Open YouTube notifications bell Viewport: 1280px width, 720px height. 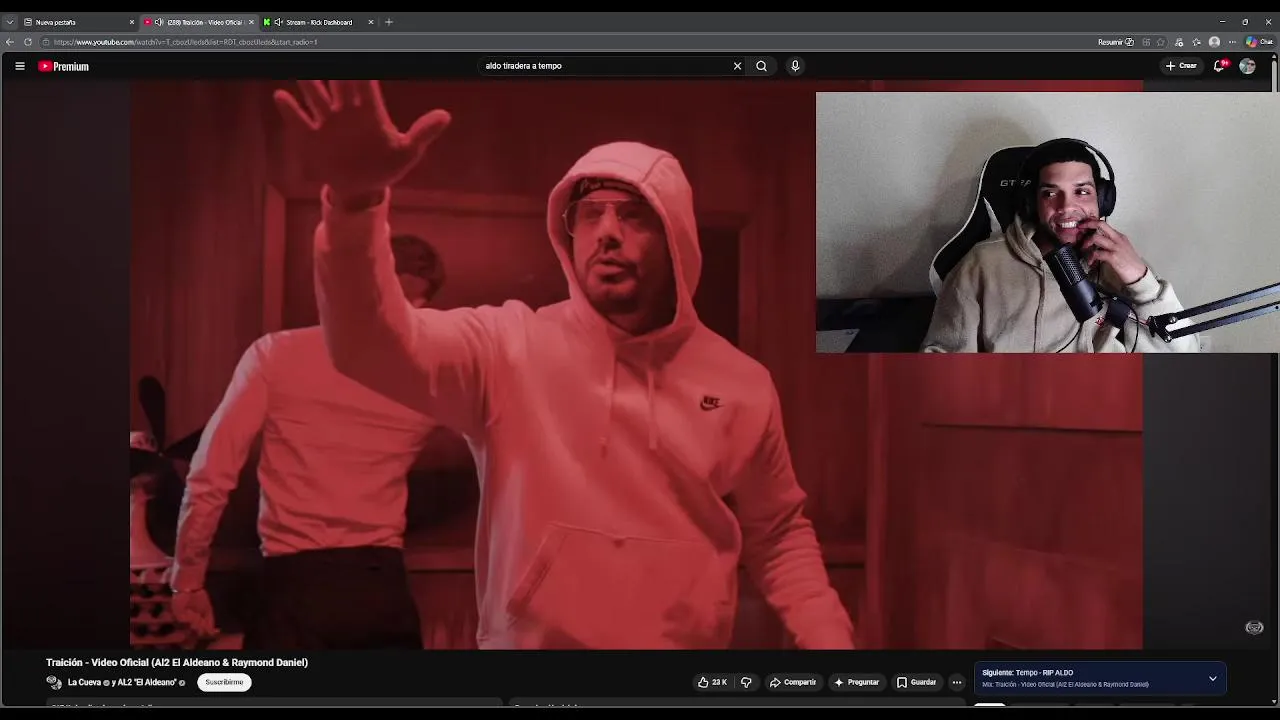1220,66
